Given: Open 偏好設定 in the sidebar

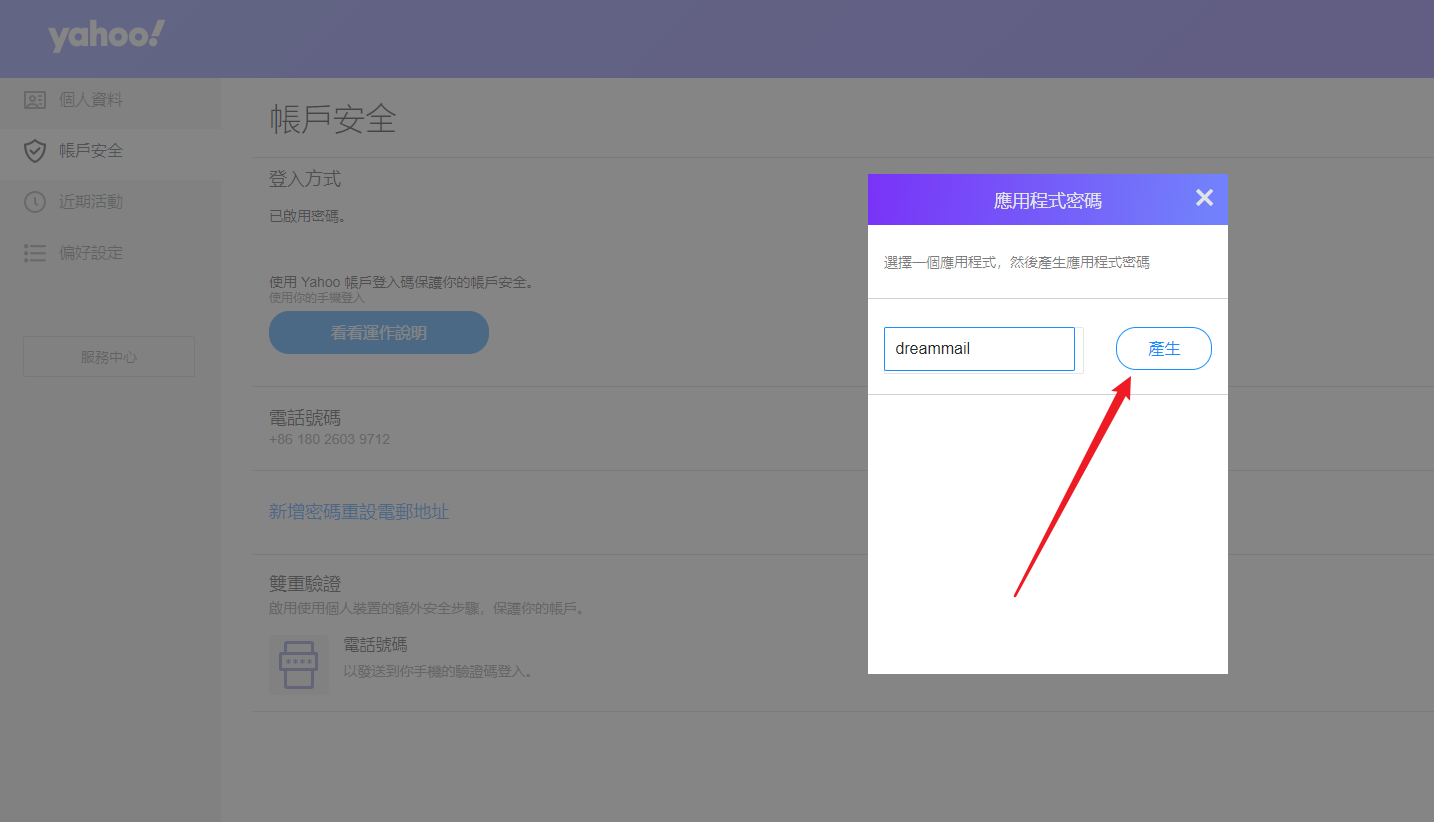Looking at the screenshot, I should pyautogui.click(x=110, y=253).
